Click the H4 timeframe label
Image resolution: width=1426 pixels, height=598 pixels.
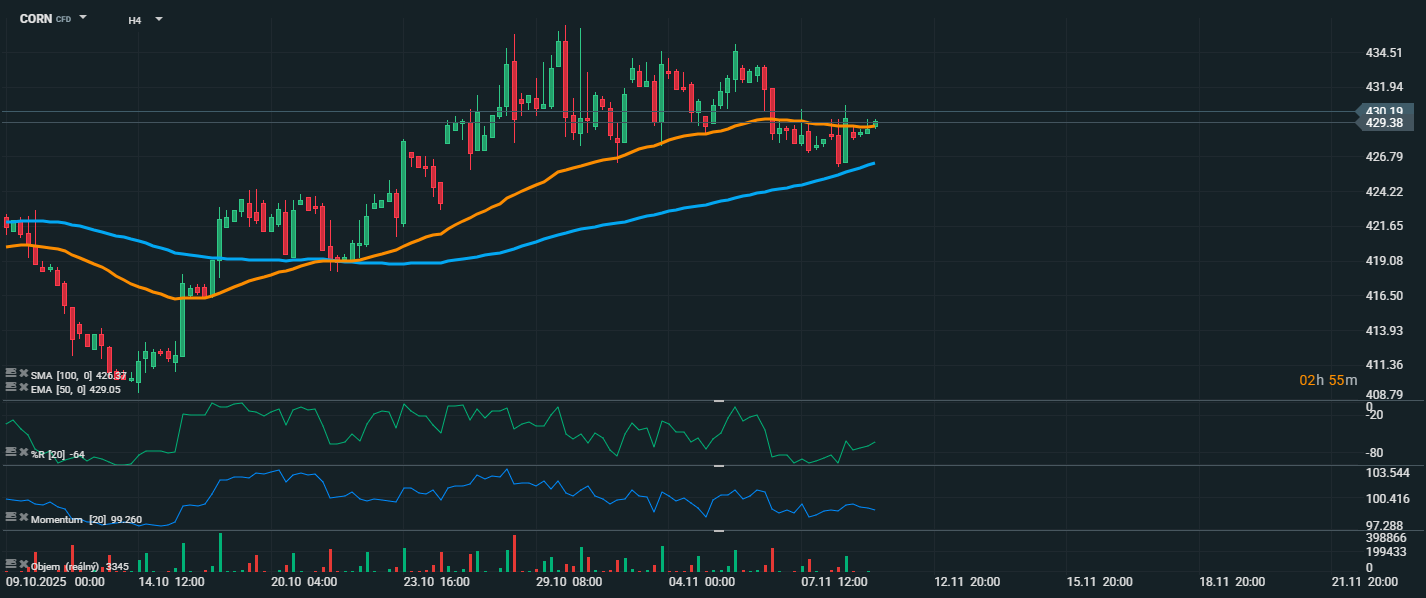pos(135,20)
